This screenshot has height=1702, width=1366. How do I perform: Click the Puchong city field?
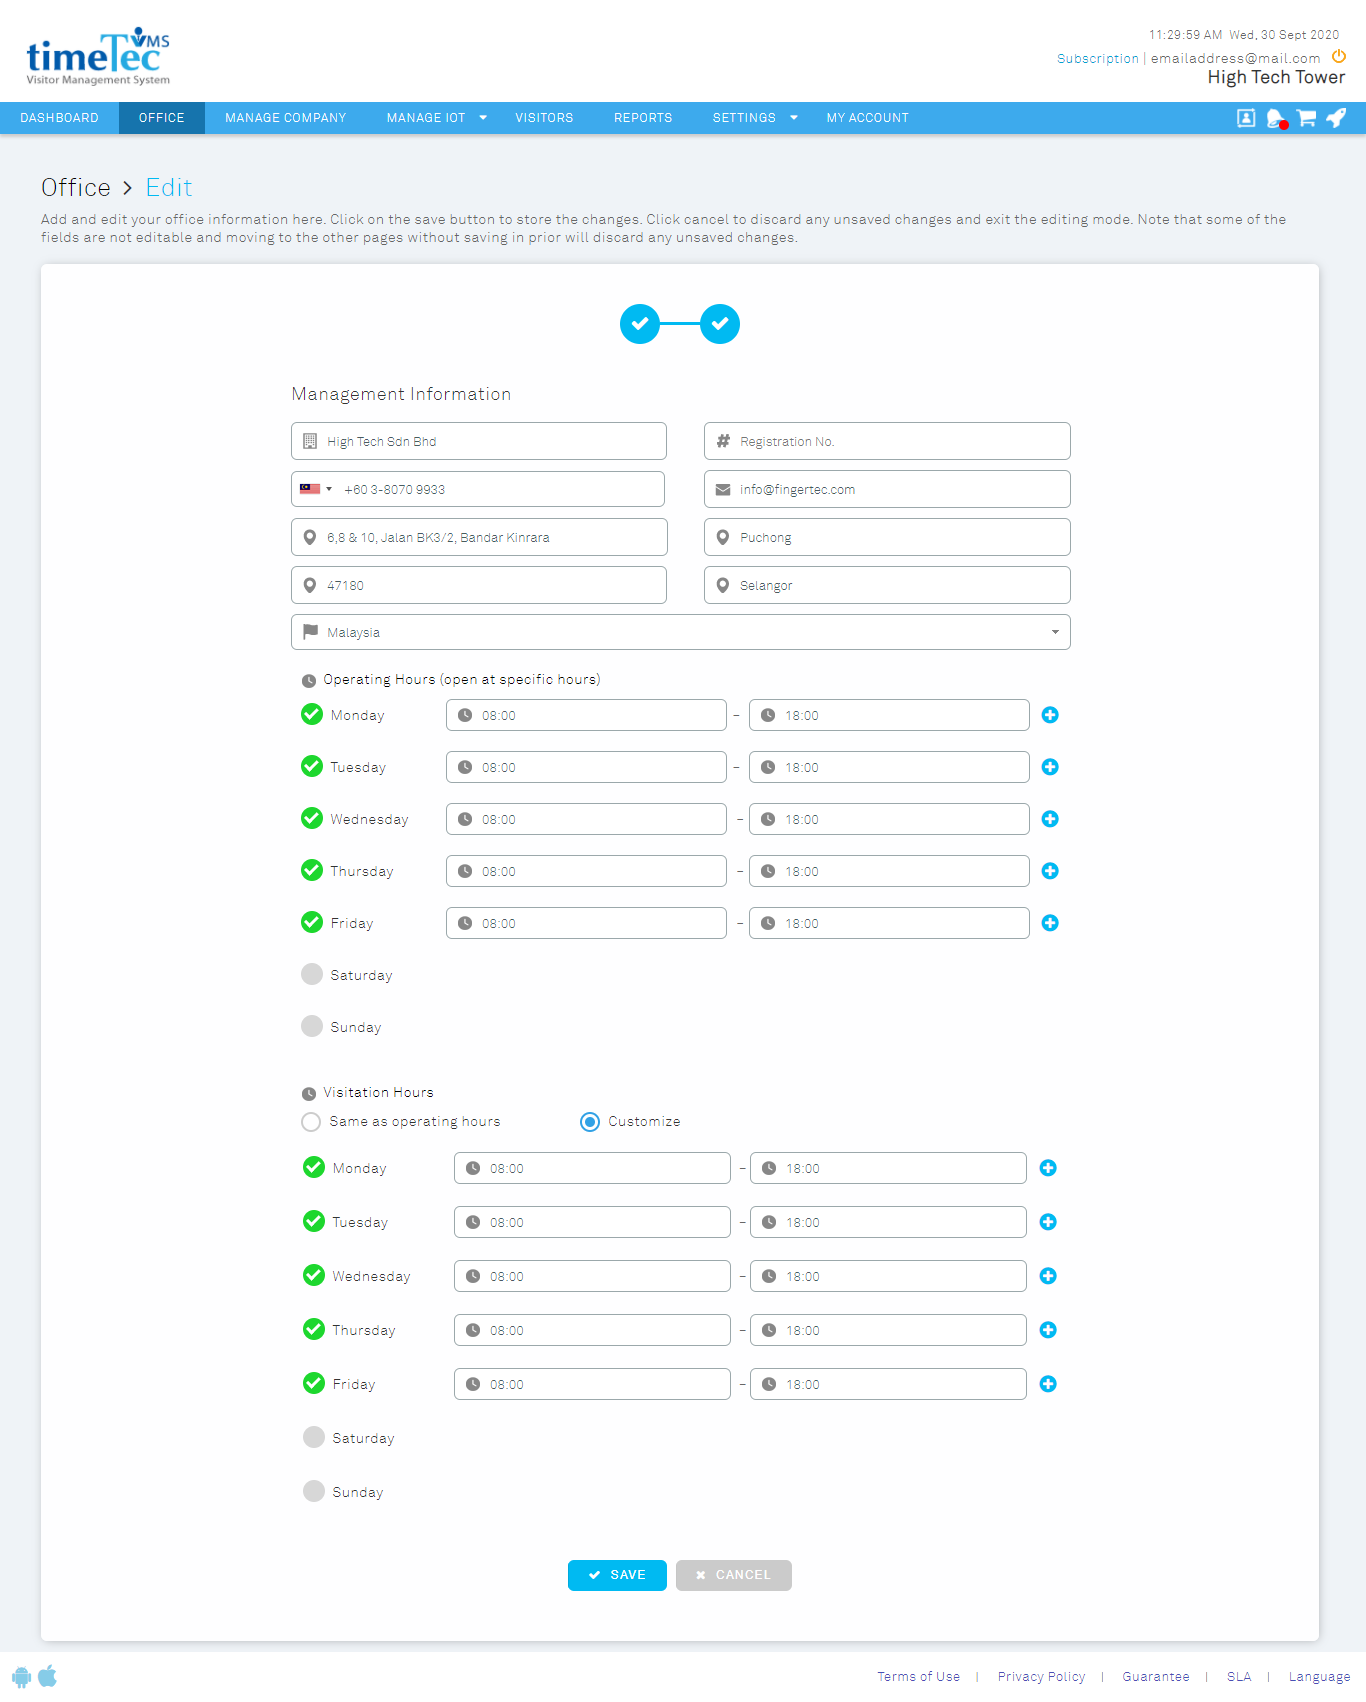click(x=887, y=537)
